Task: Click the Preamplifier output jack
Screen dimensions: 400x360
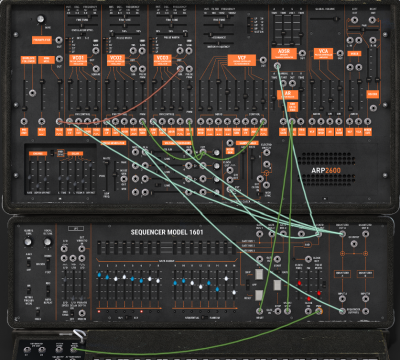Action: [59, 40]
